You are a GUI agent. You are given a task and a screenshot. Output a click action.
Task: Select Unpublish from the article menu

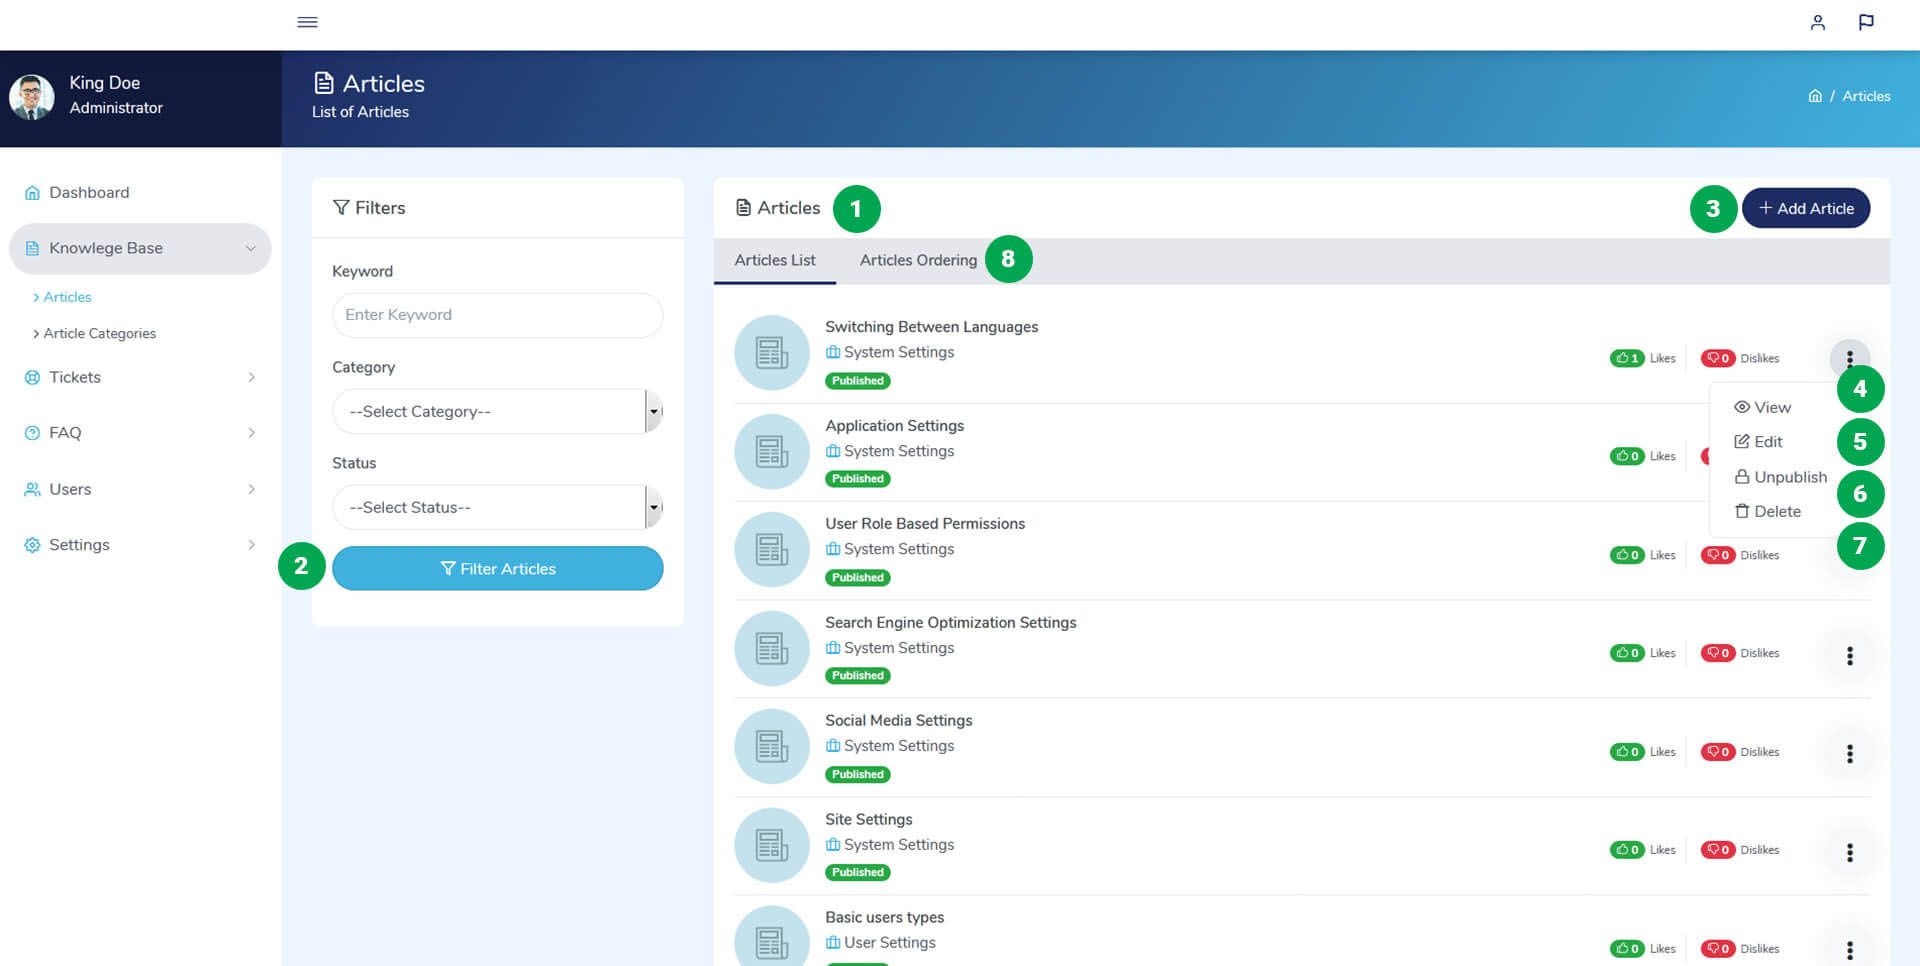pyautogui.click(x=1780, y=477)
